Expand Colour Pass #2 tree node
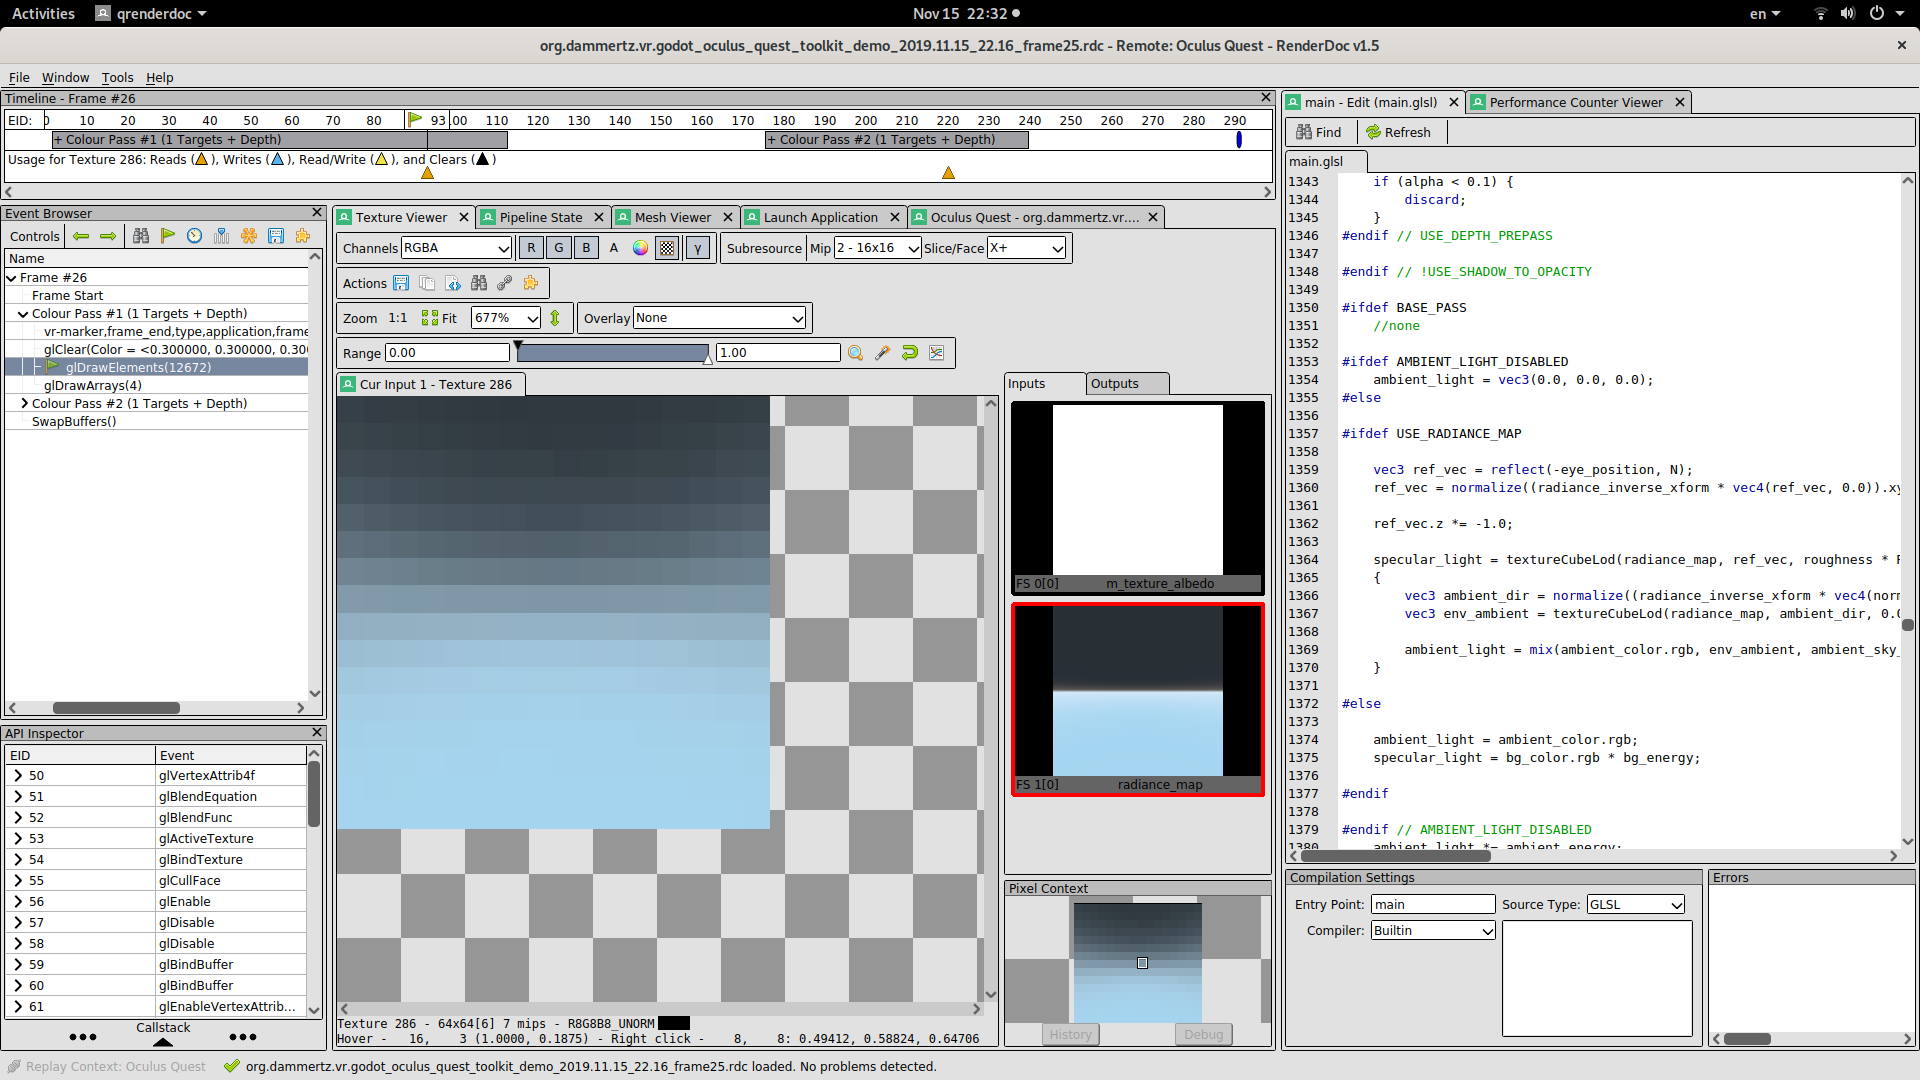 [23, 404]
